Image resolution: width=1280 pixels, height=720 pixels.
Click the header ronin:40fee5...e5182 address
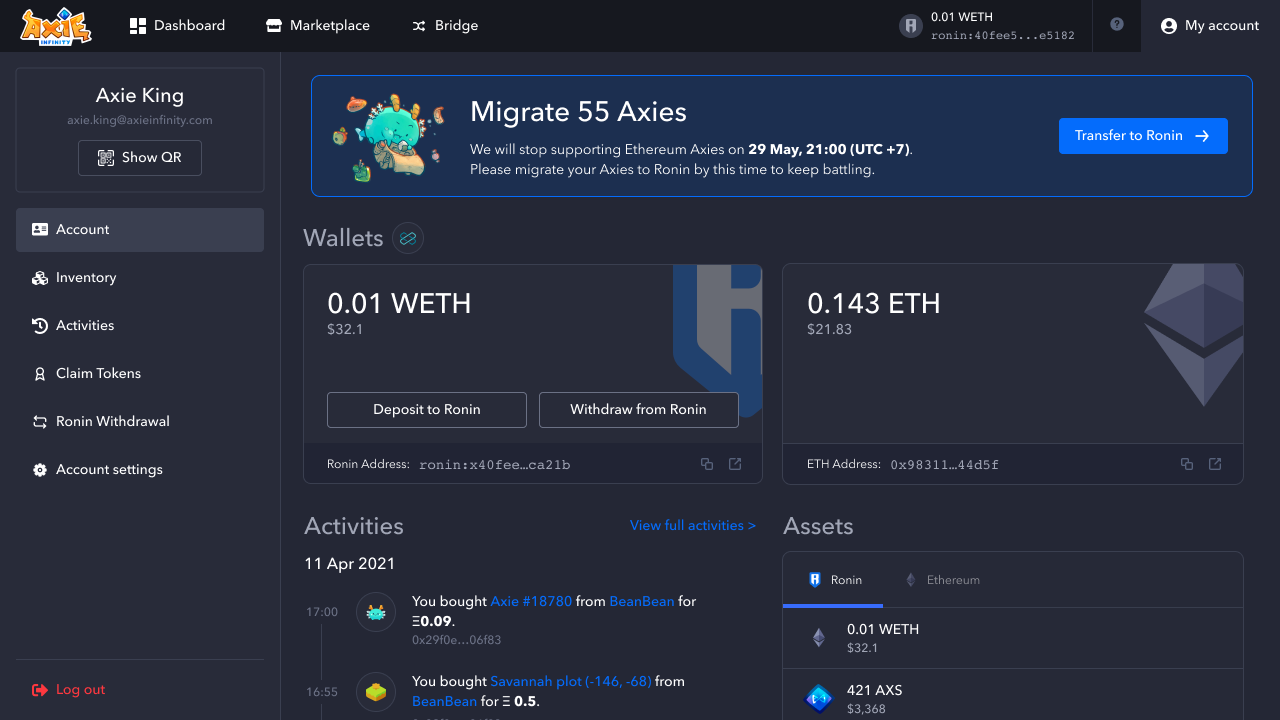click(1003, 36)
